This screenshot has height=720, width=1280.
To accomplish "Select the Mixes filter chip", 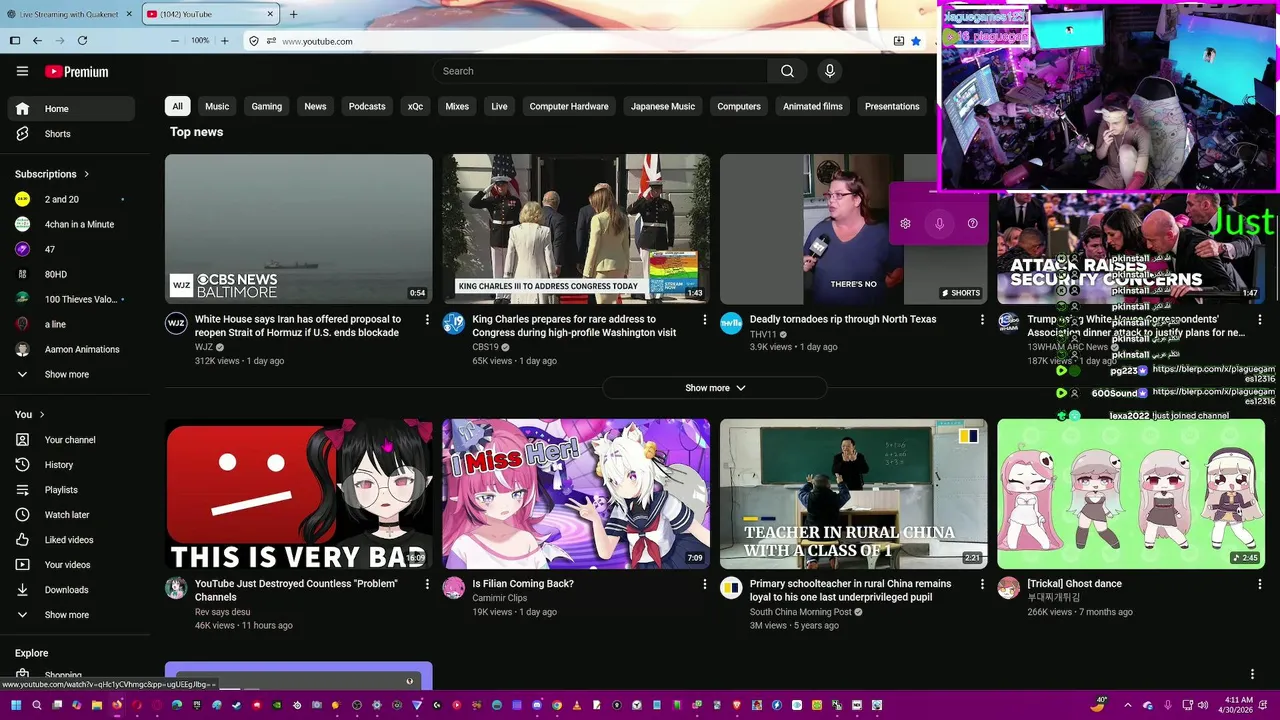I will tap(457, 106).
